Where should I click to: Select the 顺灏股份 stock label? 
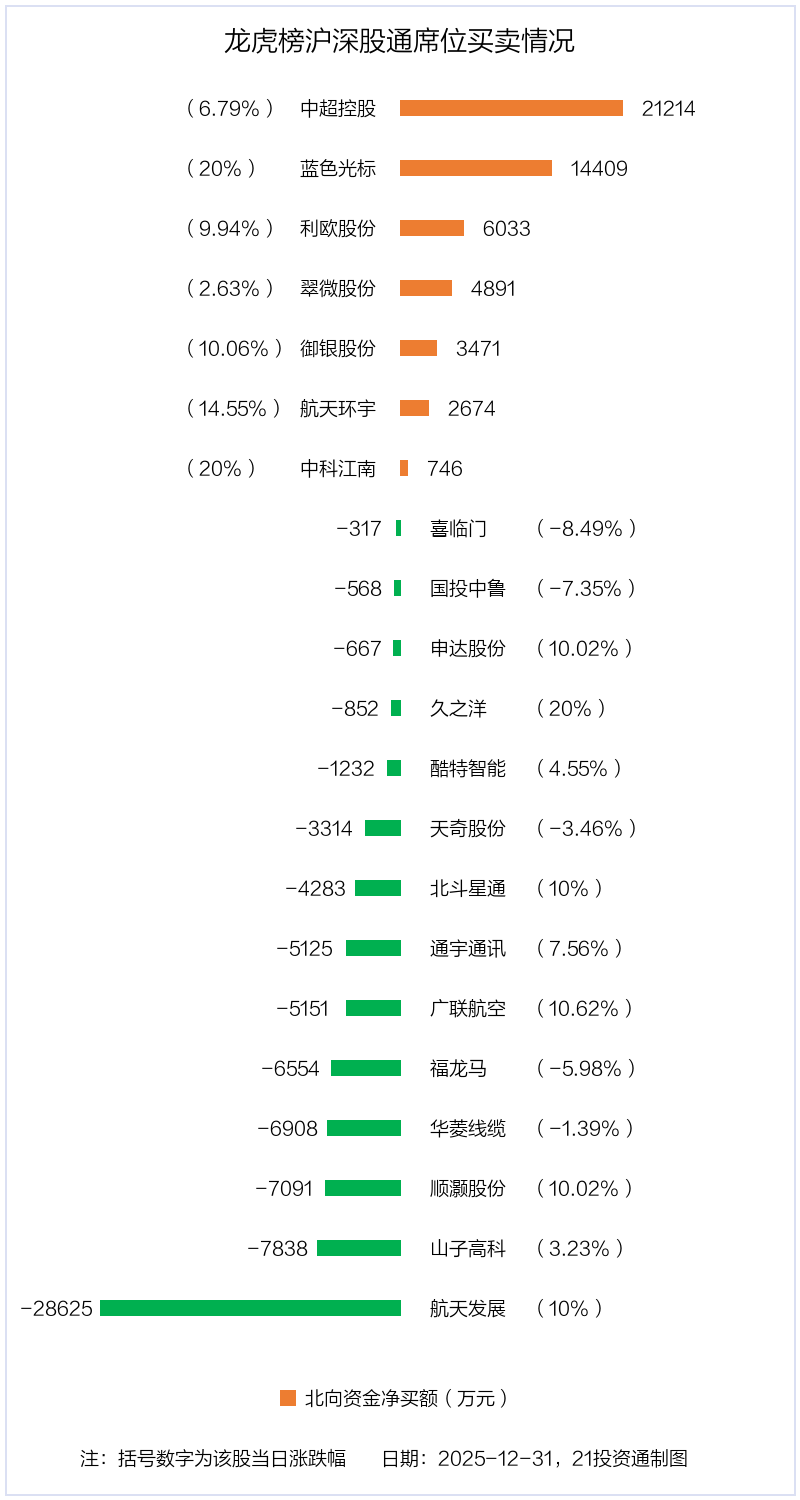pos(468,1188)
